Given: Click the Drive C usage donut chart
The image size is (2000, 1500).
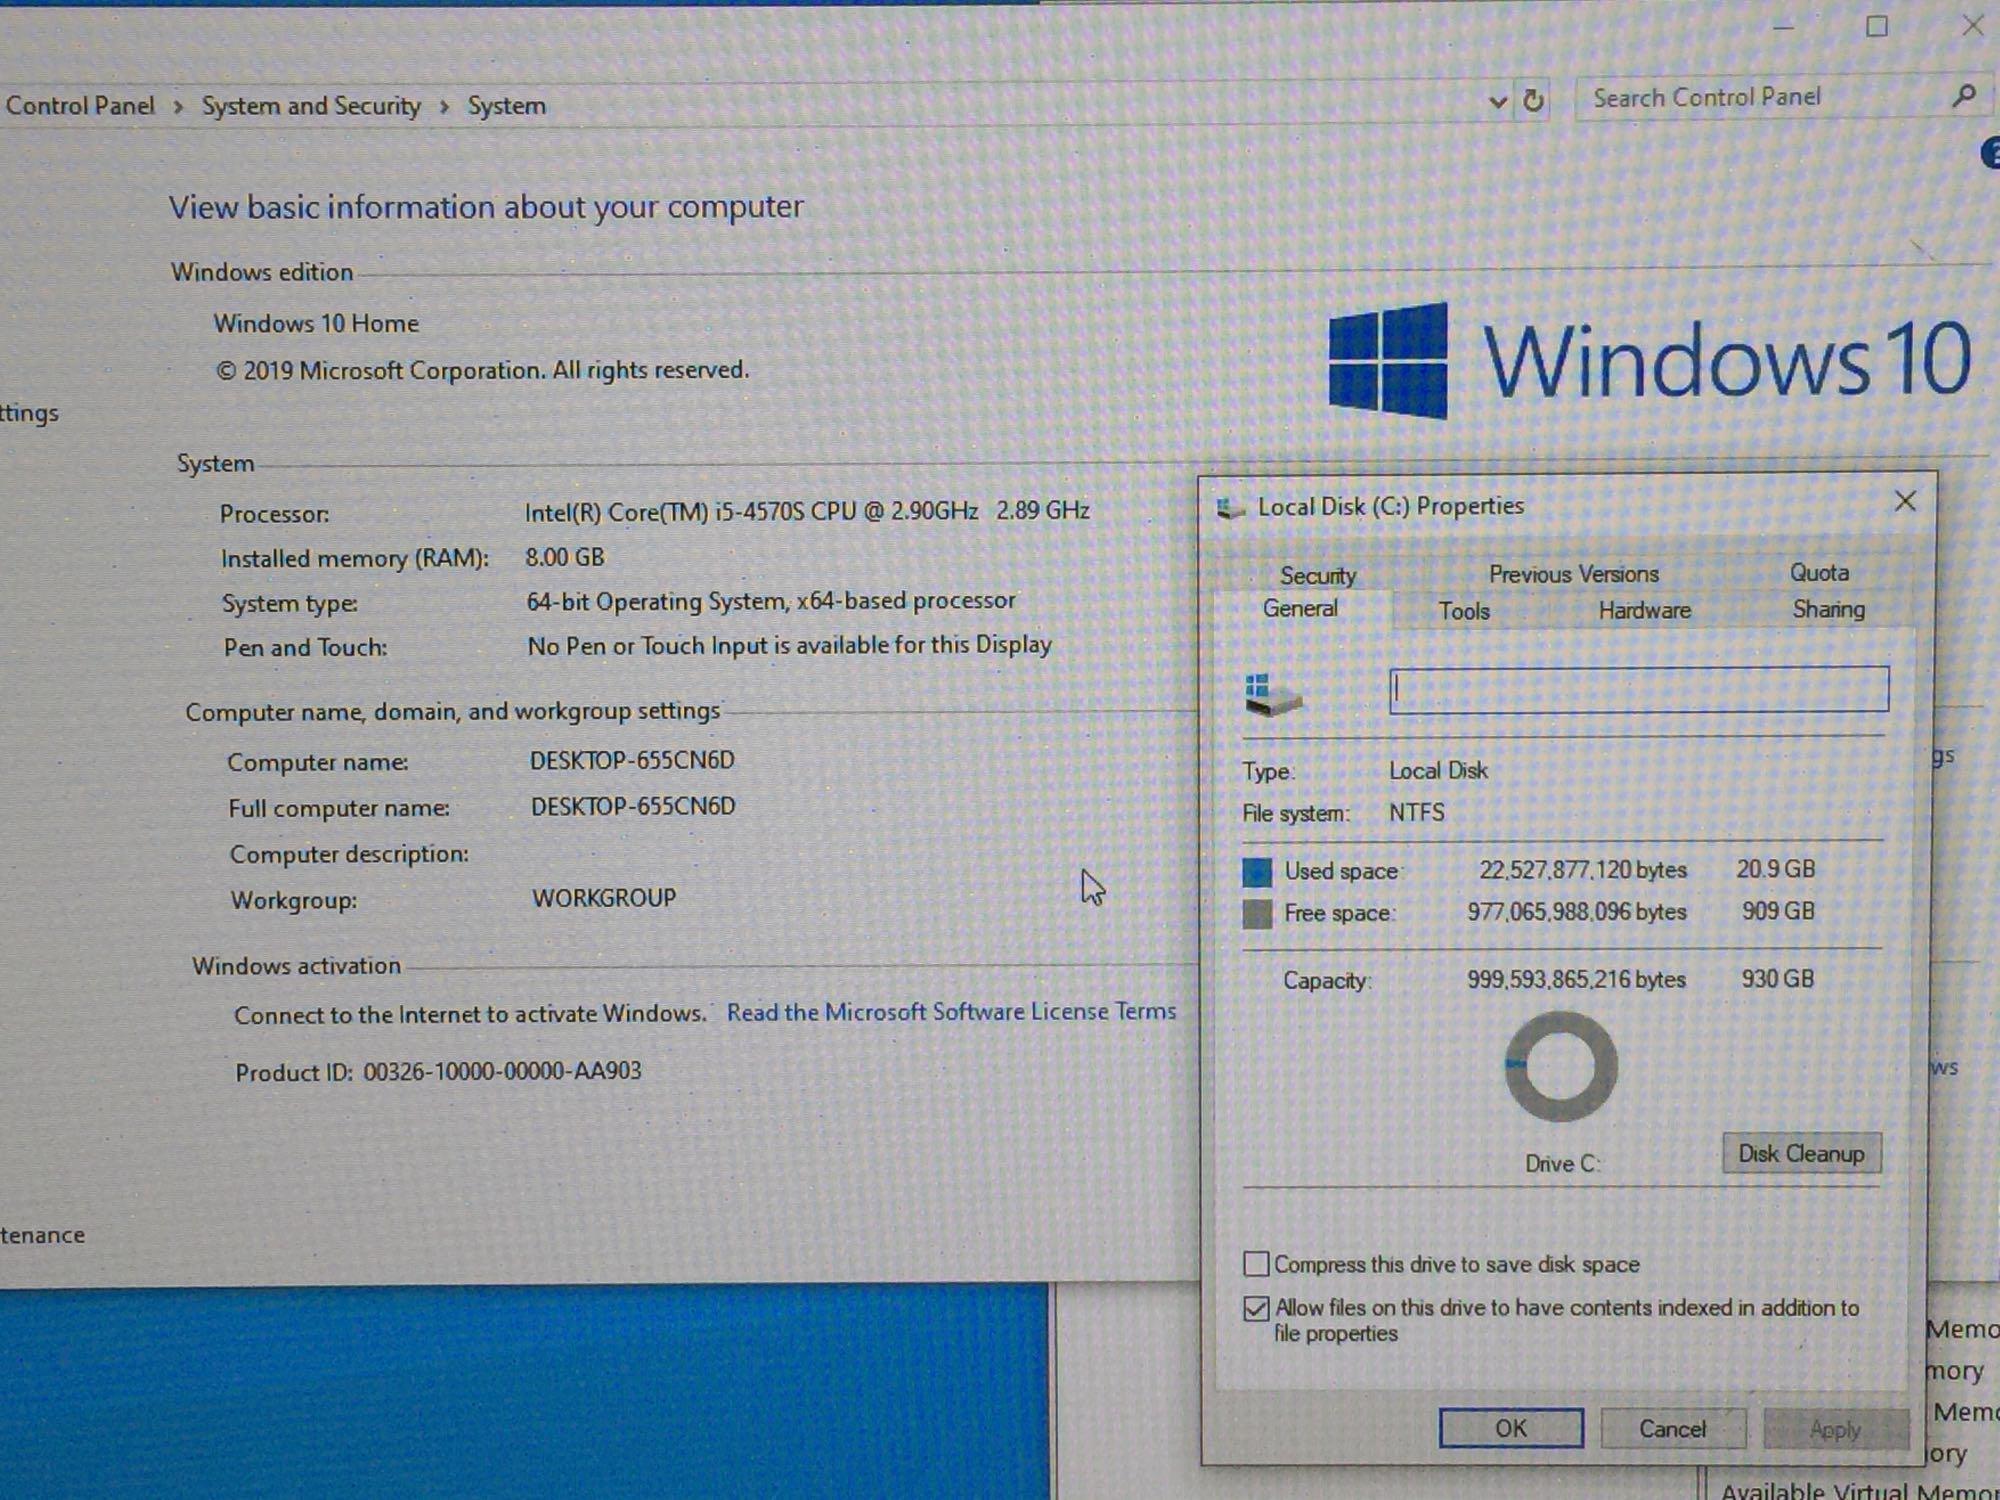Looking at the screenshot, I should (1560, 1066).
